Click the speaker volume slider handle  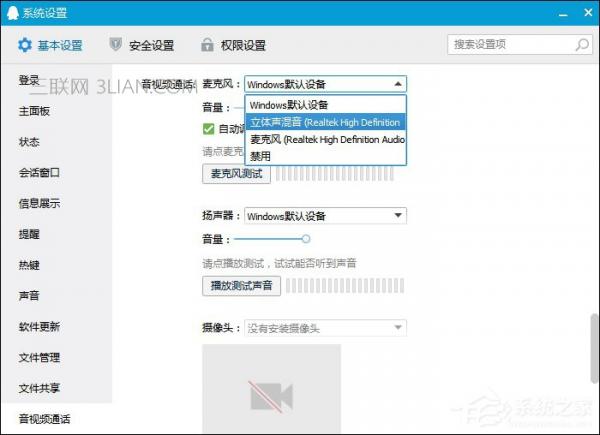point(306,239)
